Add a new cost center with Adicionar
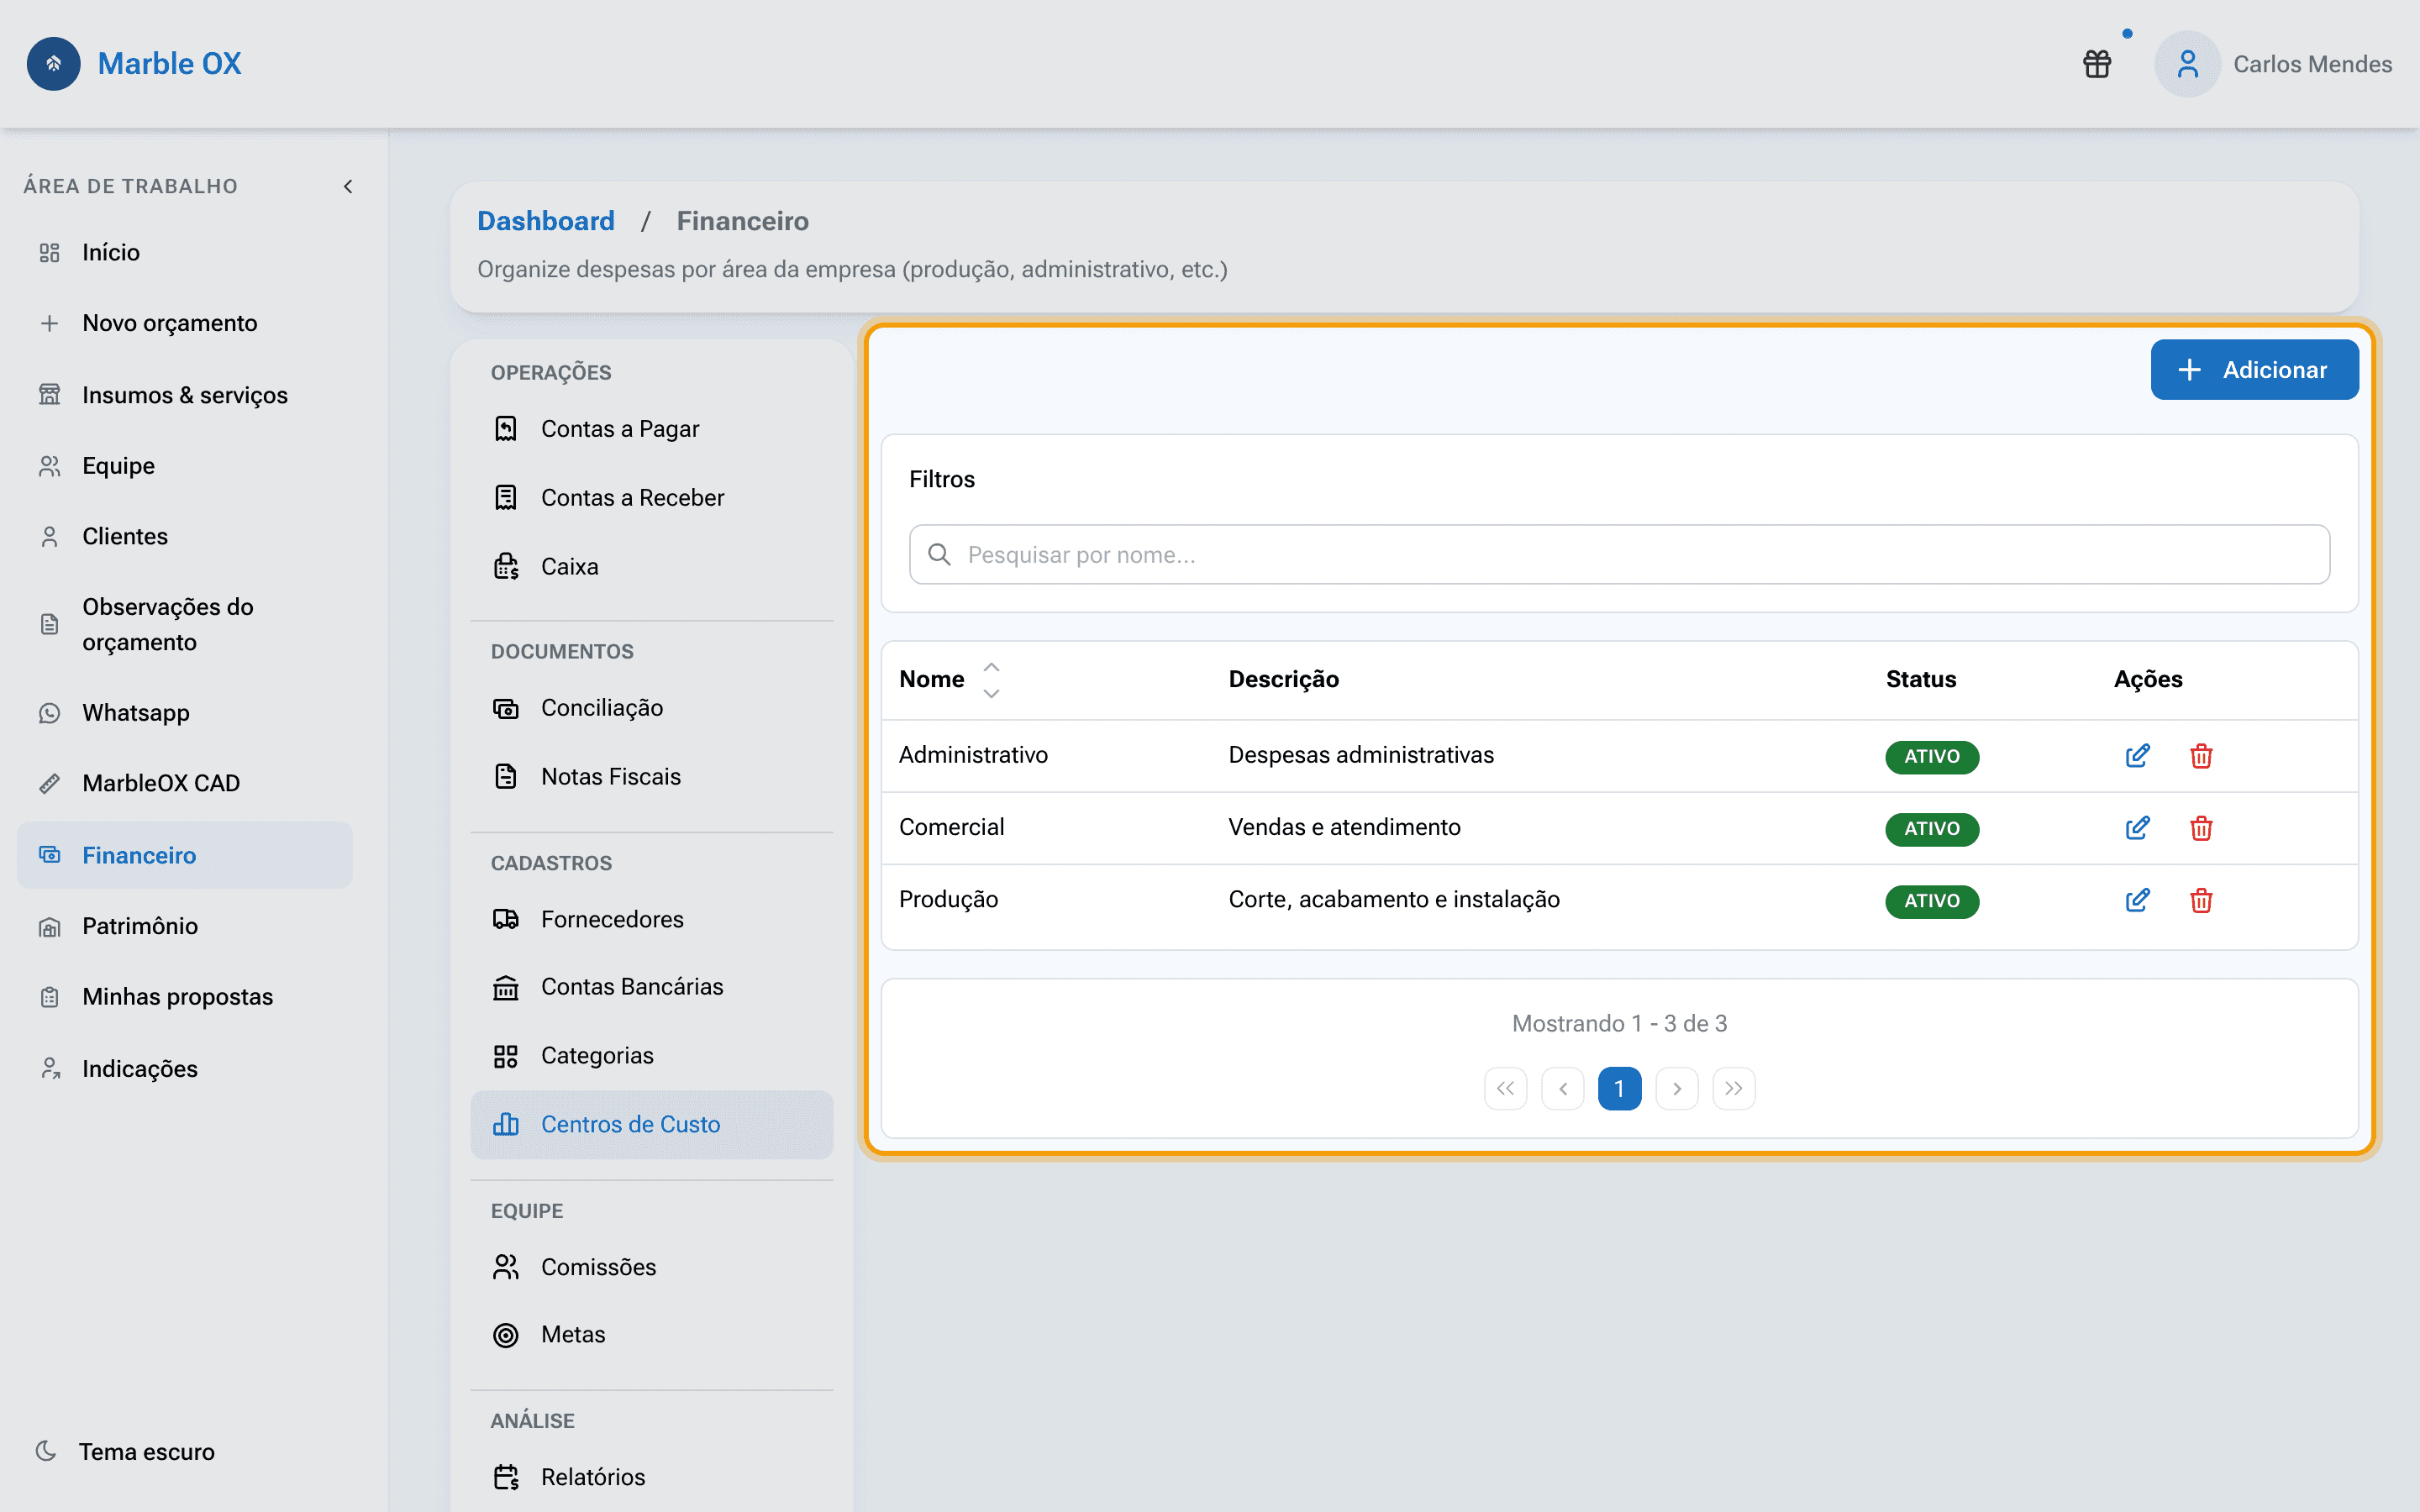2420x1512 pixels. tap(2254, 370)
